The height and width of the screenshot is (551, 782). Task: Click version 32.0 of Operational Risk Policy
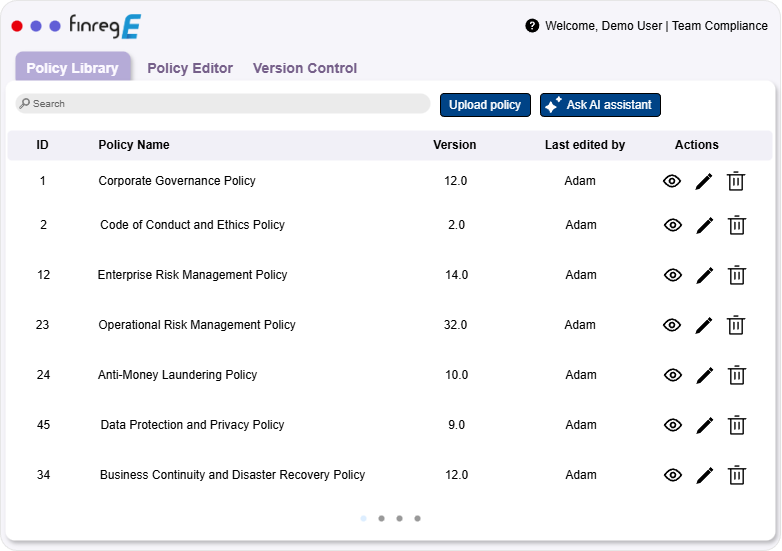pos(455,325)
